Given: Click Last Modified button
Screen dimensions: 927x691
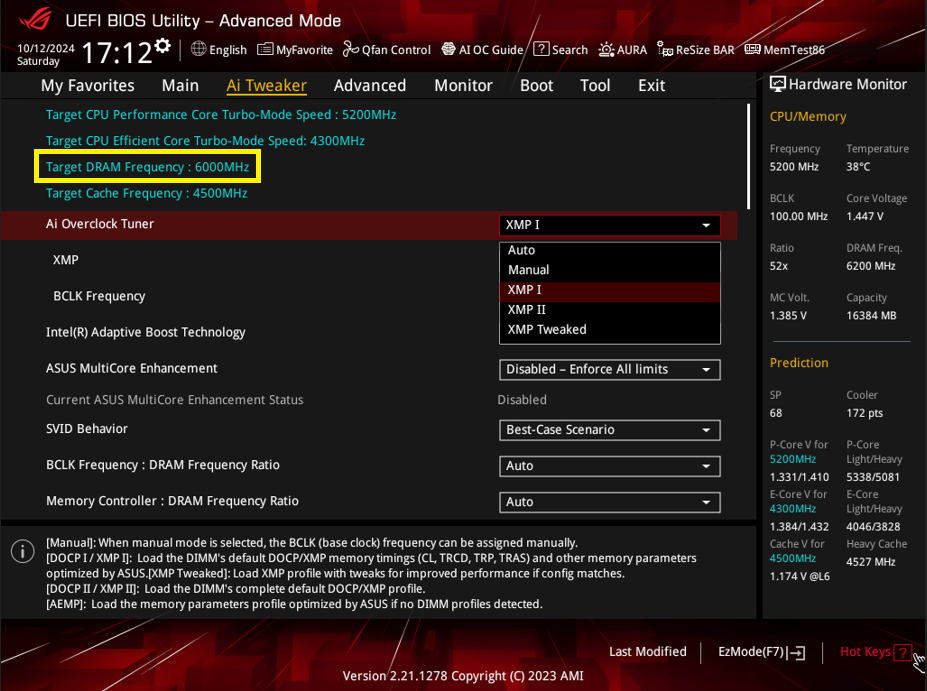Looking at the screenshot, I should pyautogui.click(x=648, y=652).
